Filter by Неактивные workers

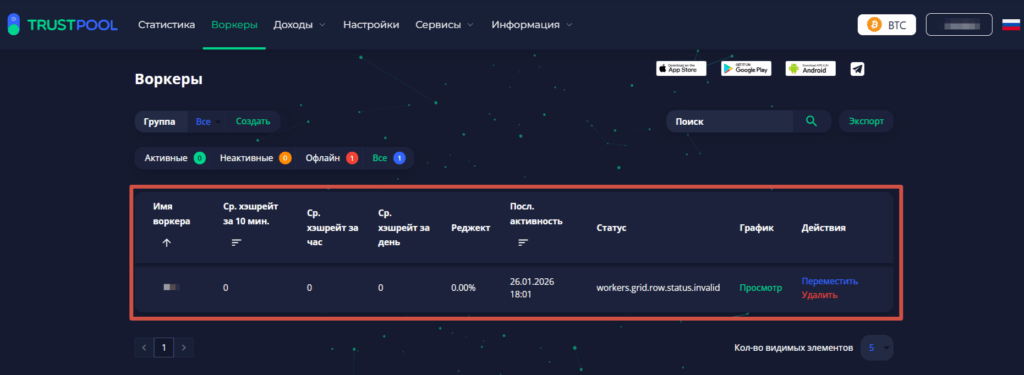[x=255, y=158]
